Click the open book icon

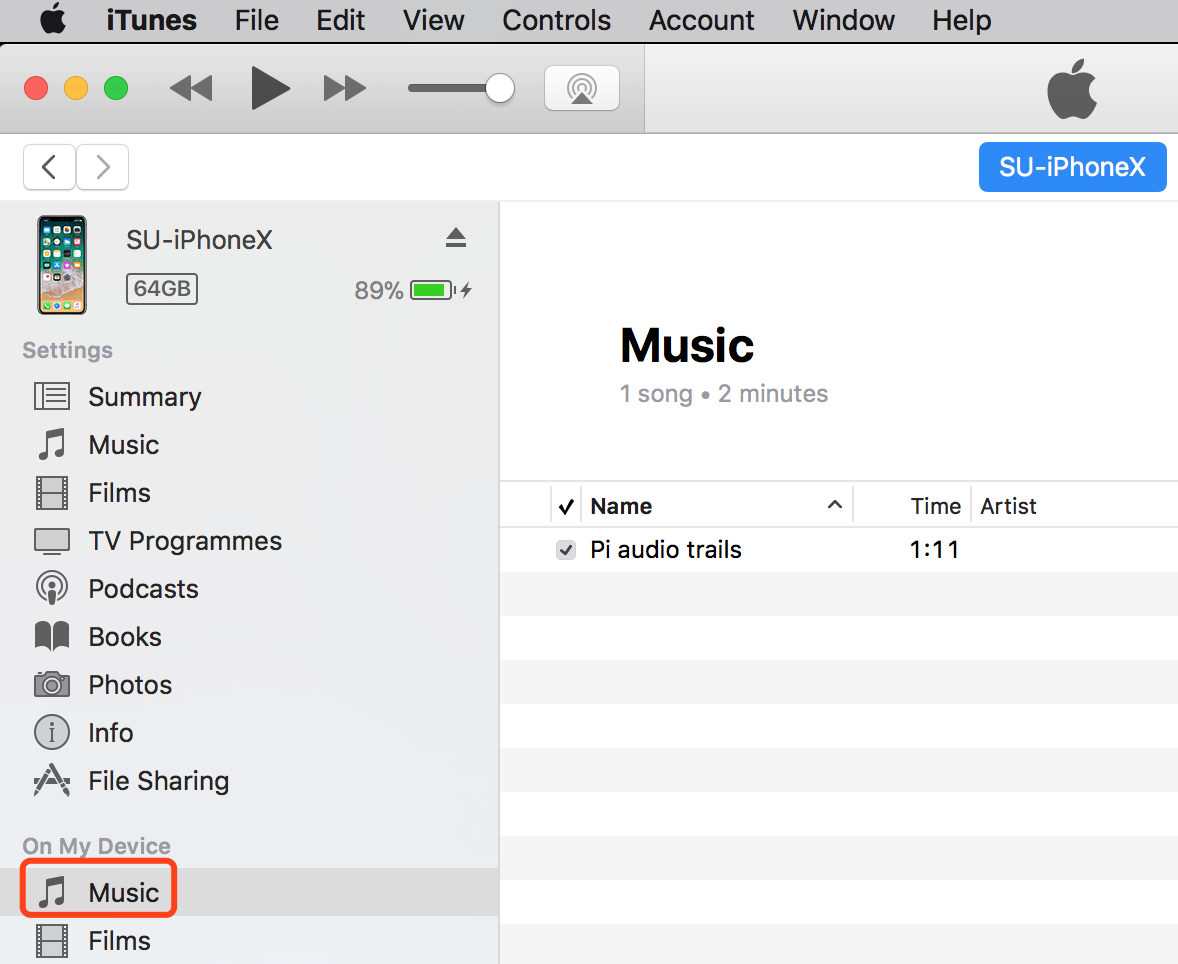[x=52, y=636]
